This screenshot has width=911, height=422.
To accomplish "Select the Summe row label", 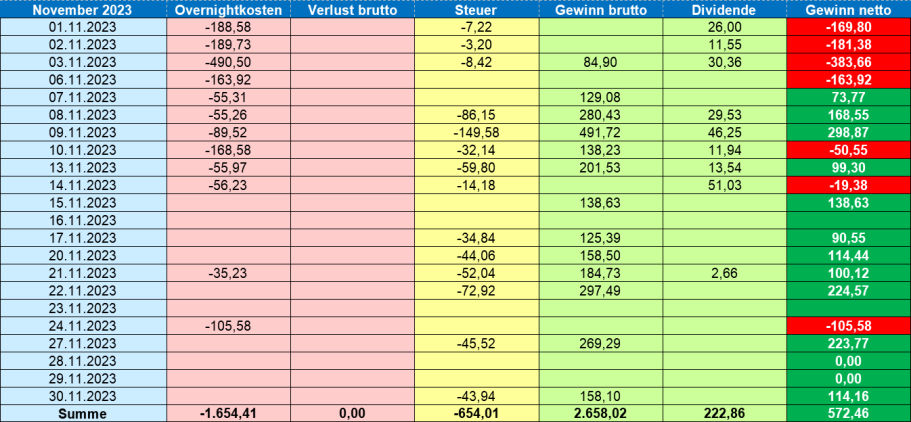I will 84,413.
